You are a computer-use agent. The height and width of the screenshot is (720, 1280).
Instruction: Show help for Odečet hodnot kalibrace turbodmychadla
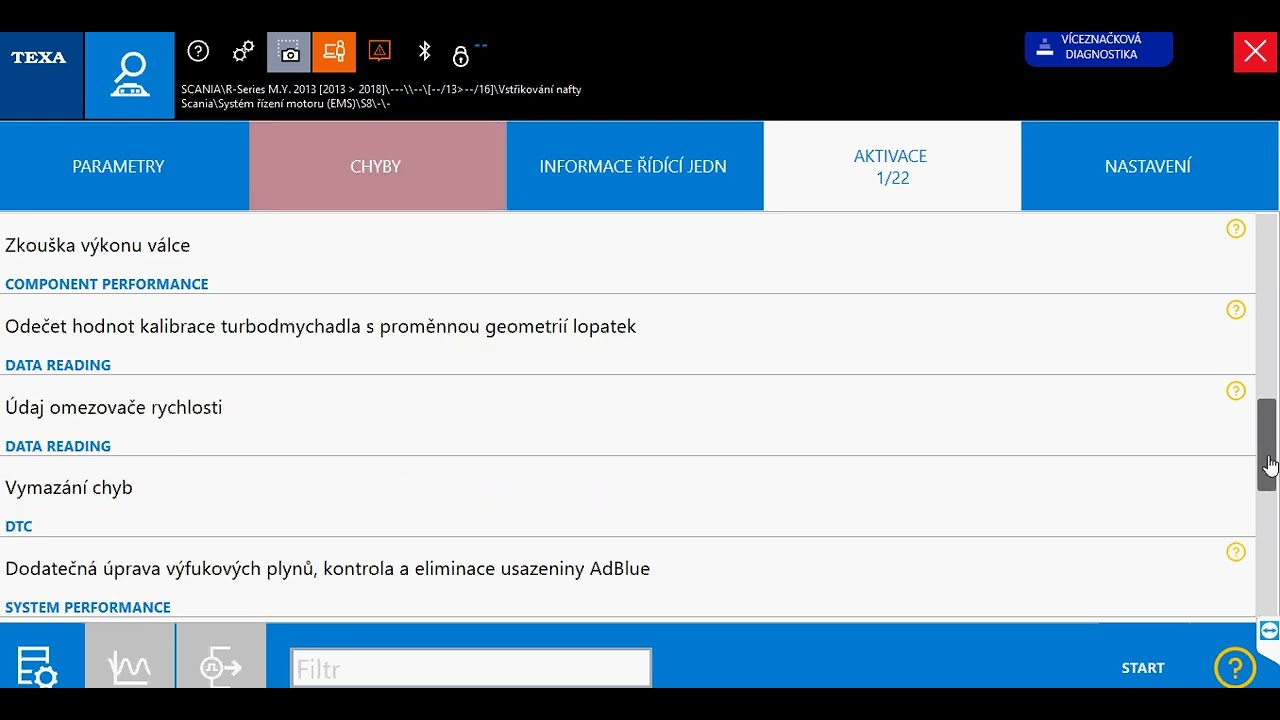click(1236, 310)
